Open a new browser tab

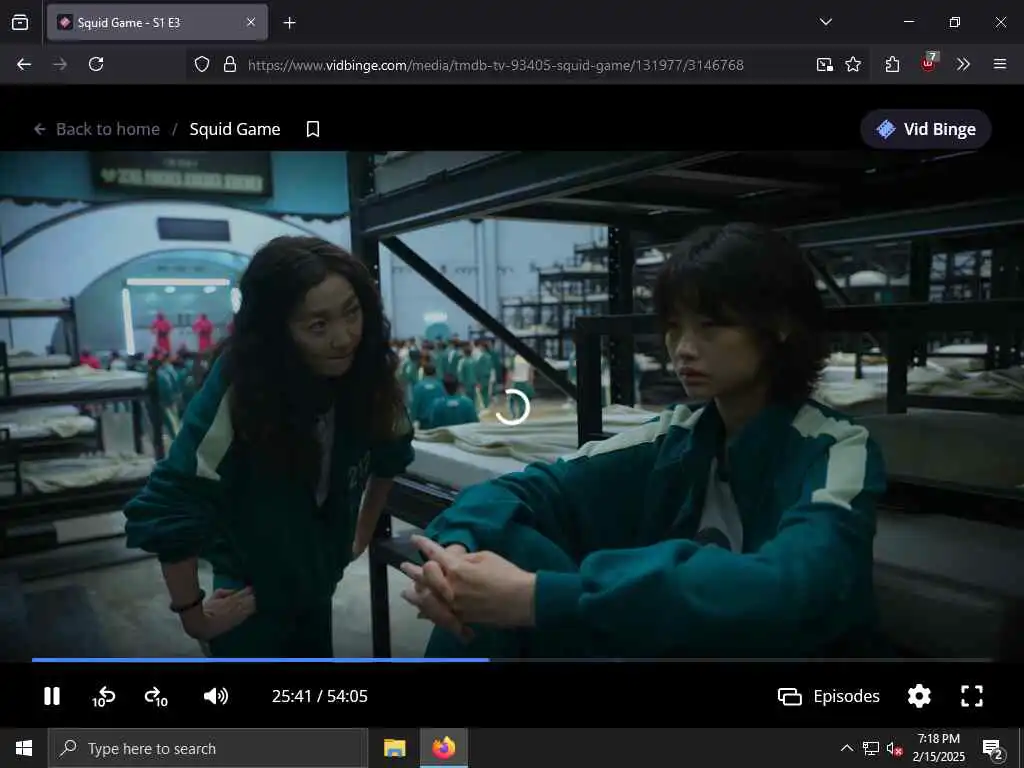[289, 23]
